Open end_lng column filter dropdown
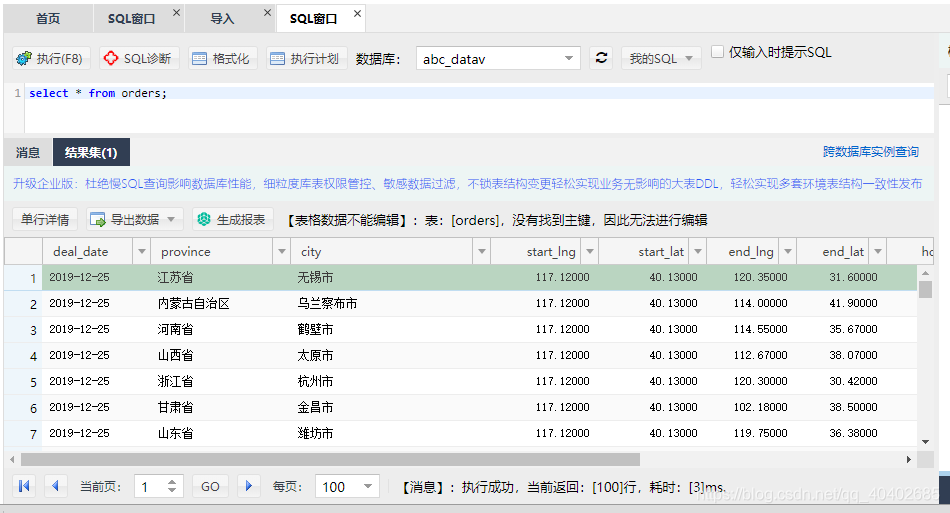The width and height of the screenshot is (950, 513). (788, 251)
